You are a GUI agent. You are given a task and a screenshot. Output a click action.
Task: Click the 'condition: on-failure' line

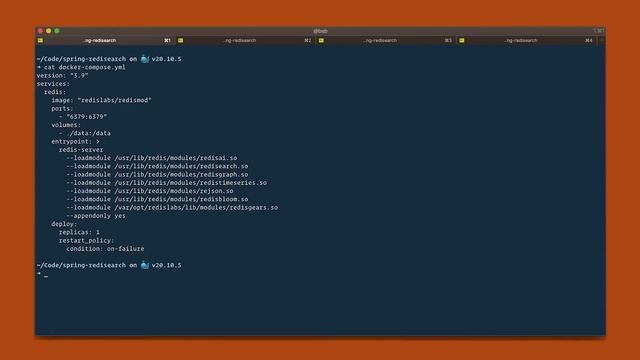[105, 249]
